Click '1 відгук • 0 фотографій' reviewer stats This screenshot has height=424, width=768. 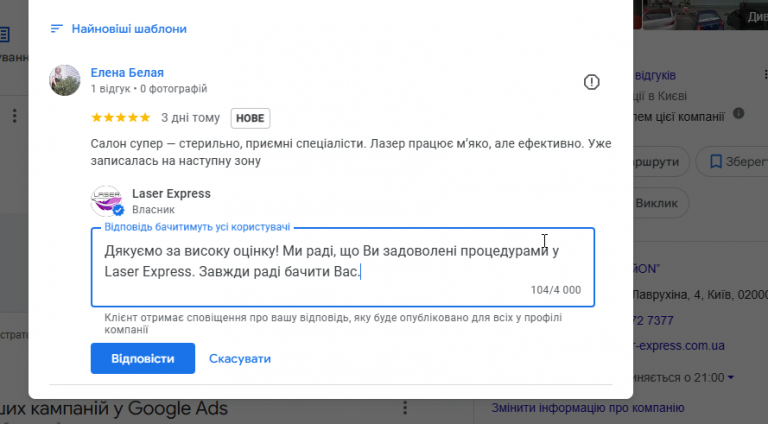149,89
